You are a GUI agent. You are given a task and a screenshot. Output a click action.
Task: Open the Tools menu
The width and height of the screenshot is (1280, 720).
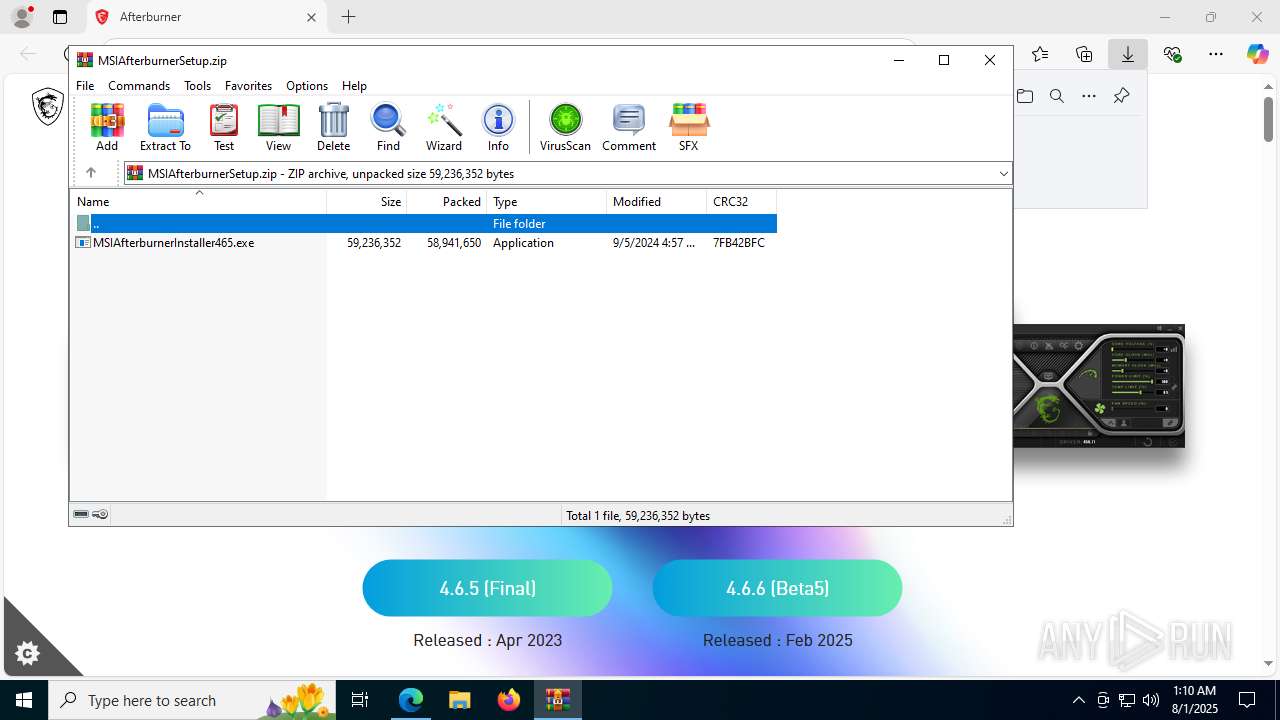click(x=197, y=86)
